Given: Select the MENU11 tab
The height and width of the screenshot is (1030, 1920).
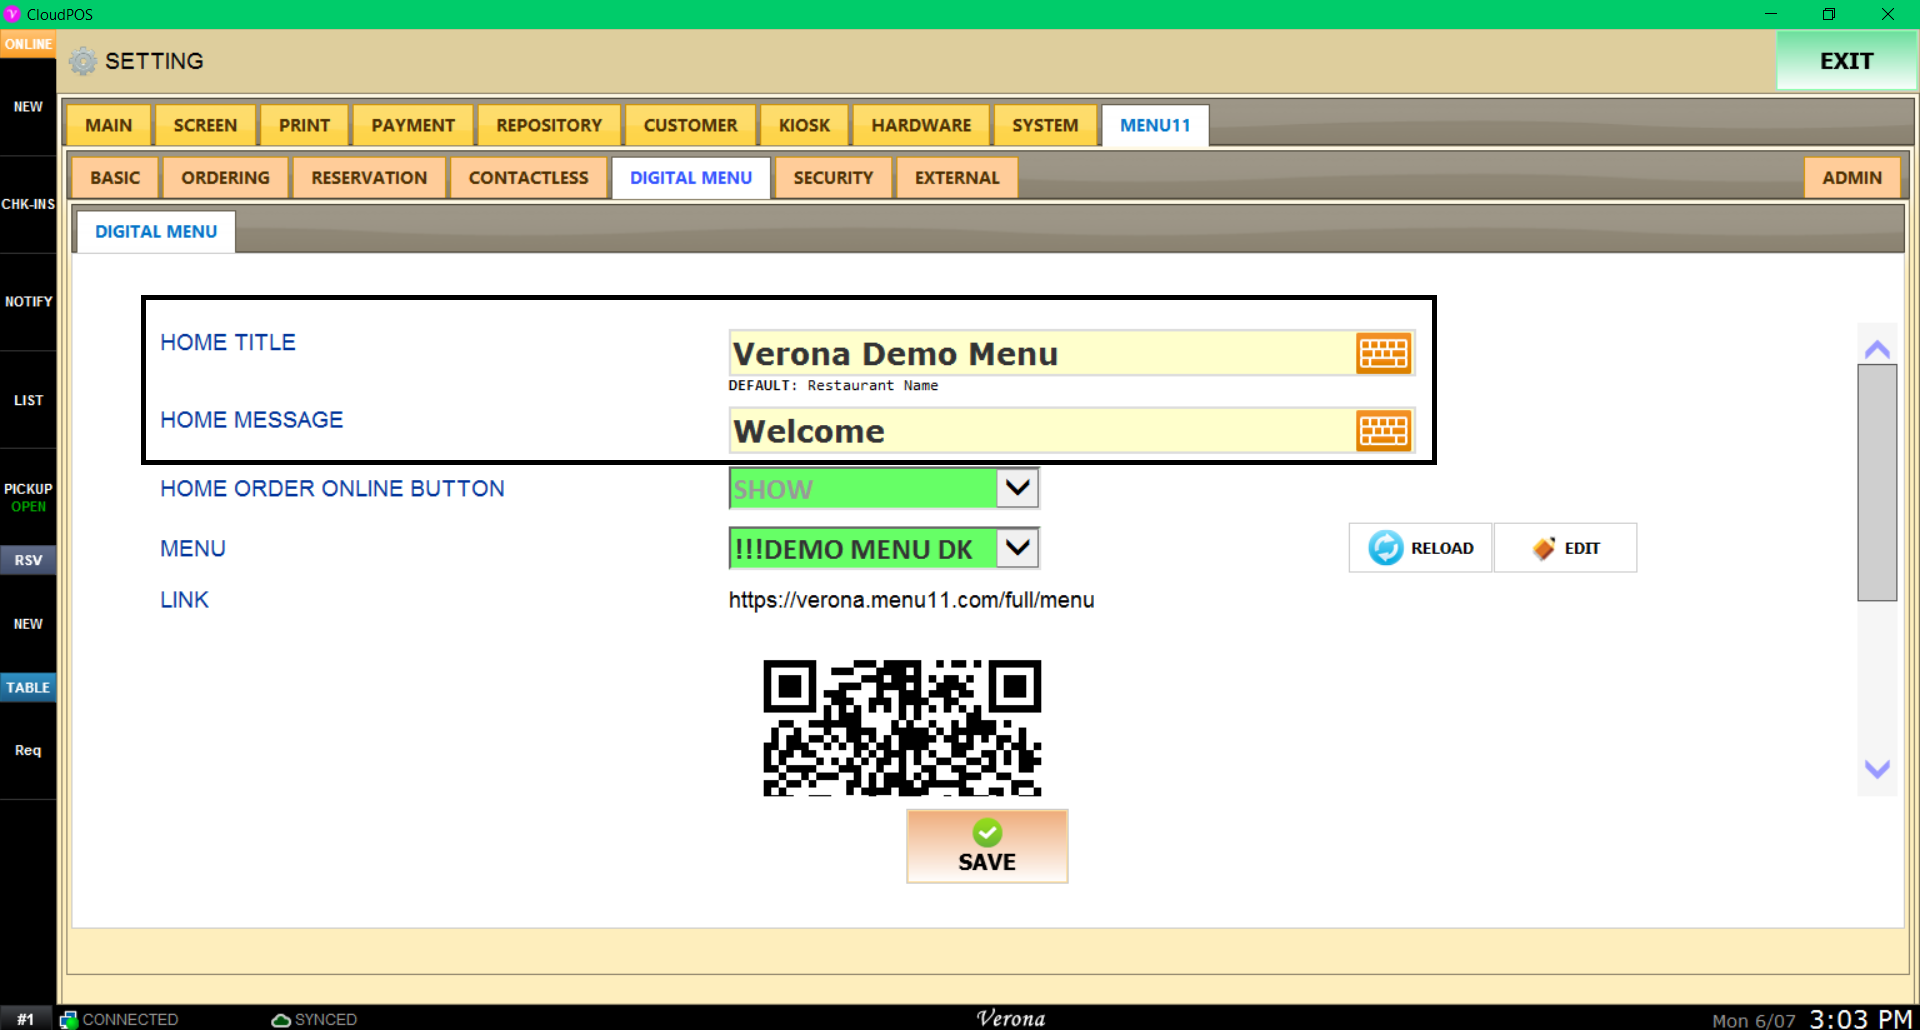Looking at the screenshot, I should 1155,126.
